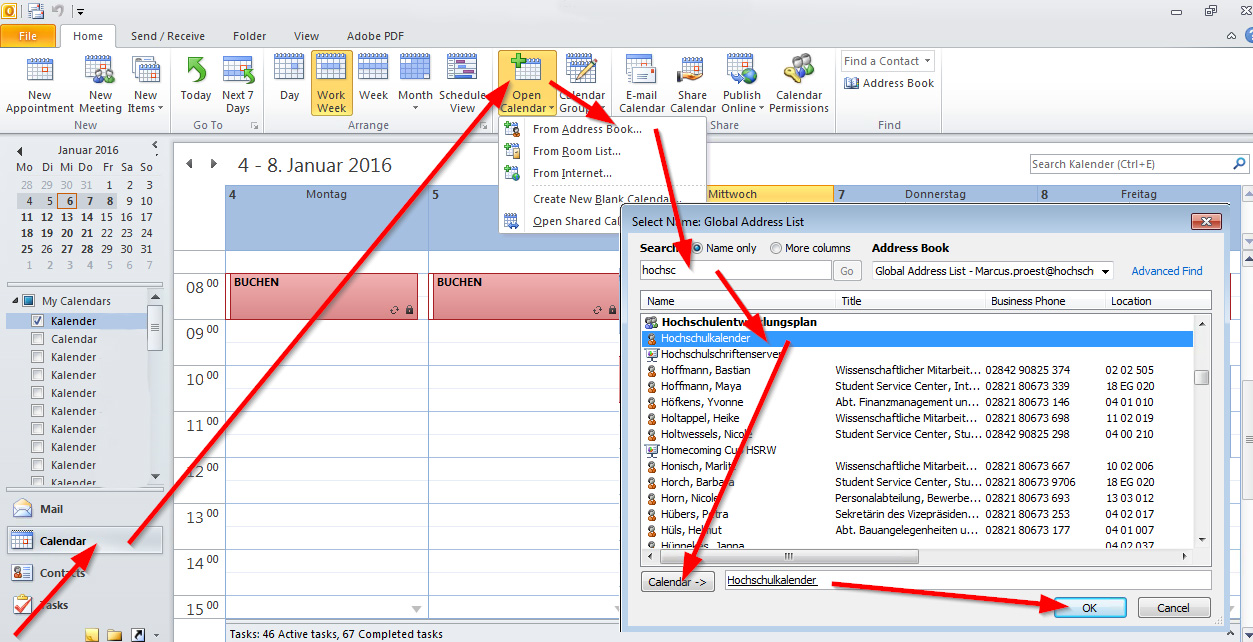
Task: Open the Find a Contact dropdown
Action: pos(887,61)
